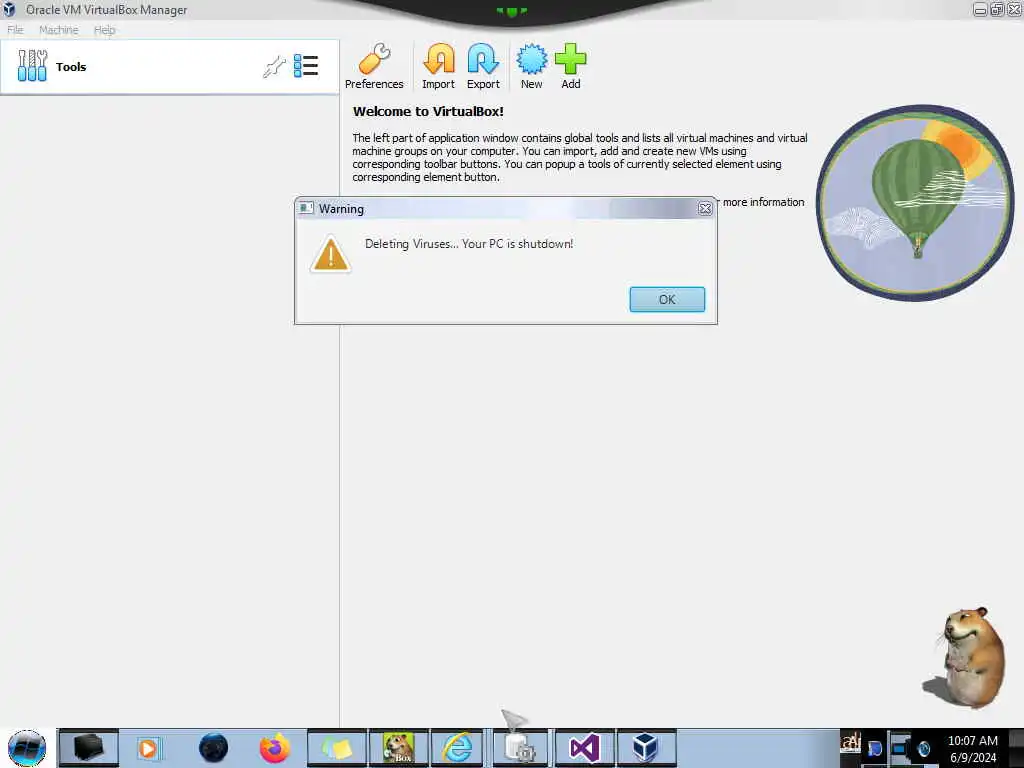The image size is (1024, 768).
Task: Click the black box taskbar icon
Action: (x=88, y=748)
